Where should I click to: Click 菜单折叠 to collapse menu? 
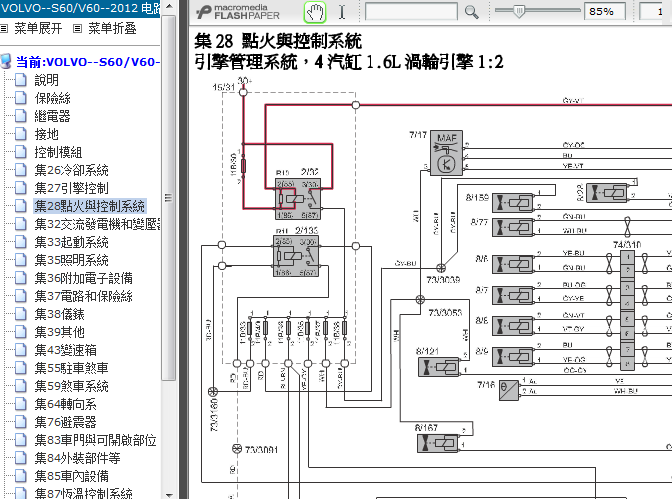click(x=112, y=29)
